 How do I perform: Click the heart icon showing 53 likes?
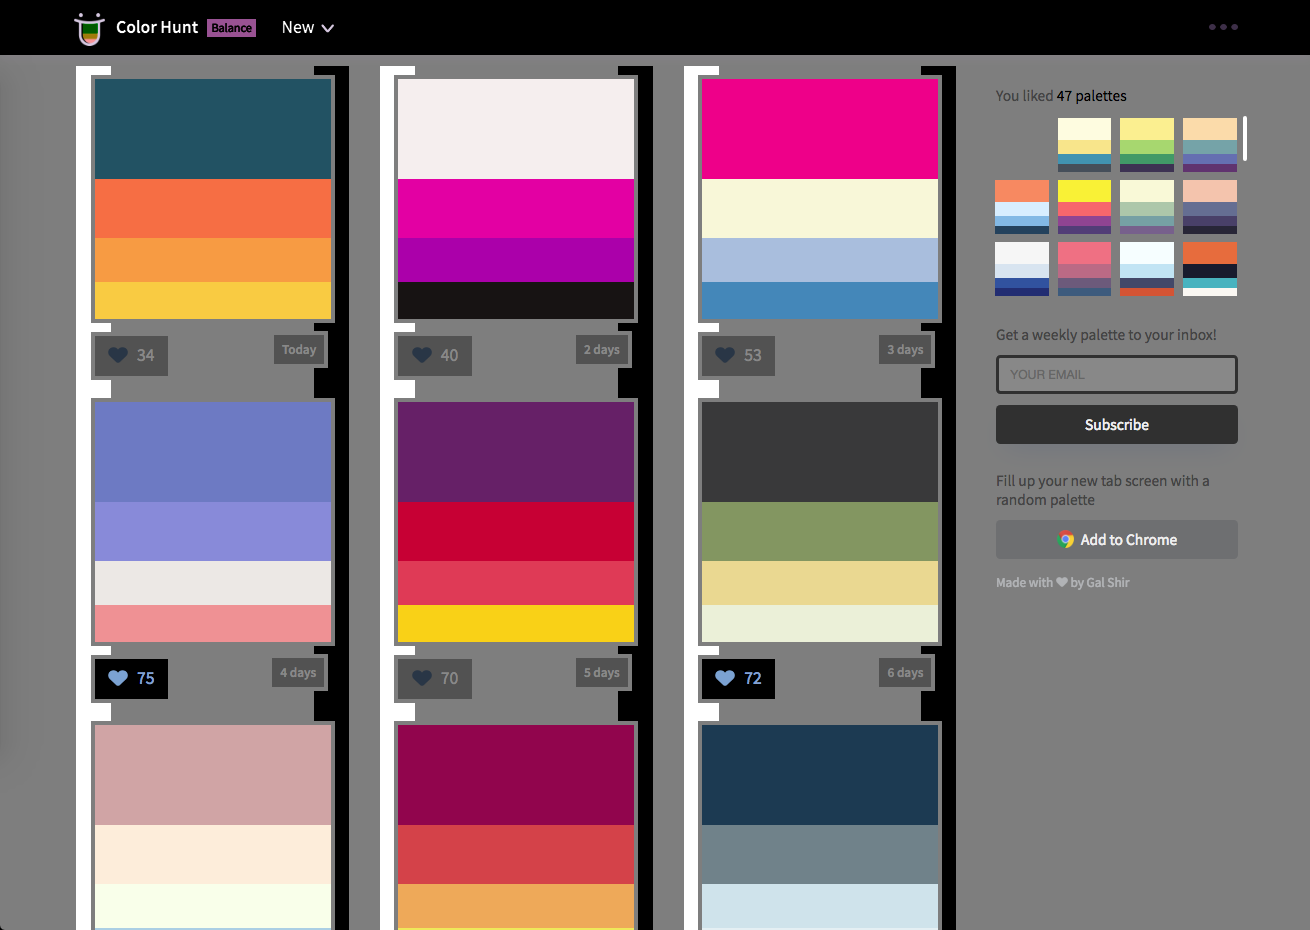tap(727, 355)
